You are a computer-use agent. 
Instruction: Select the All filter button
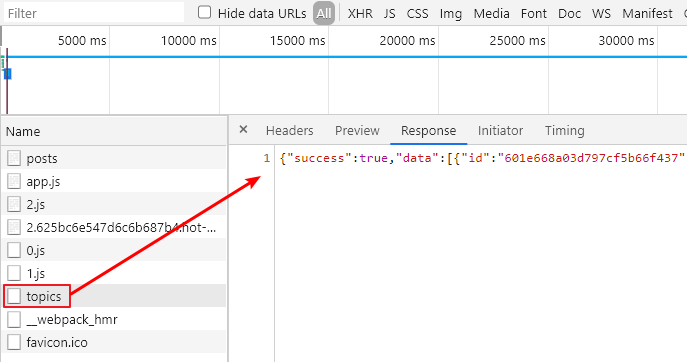(x=324, y=13)
